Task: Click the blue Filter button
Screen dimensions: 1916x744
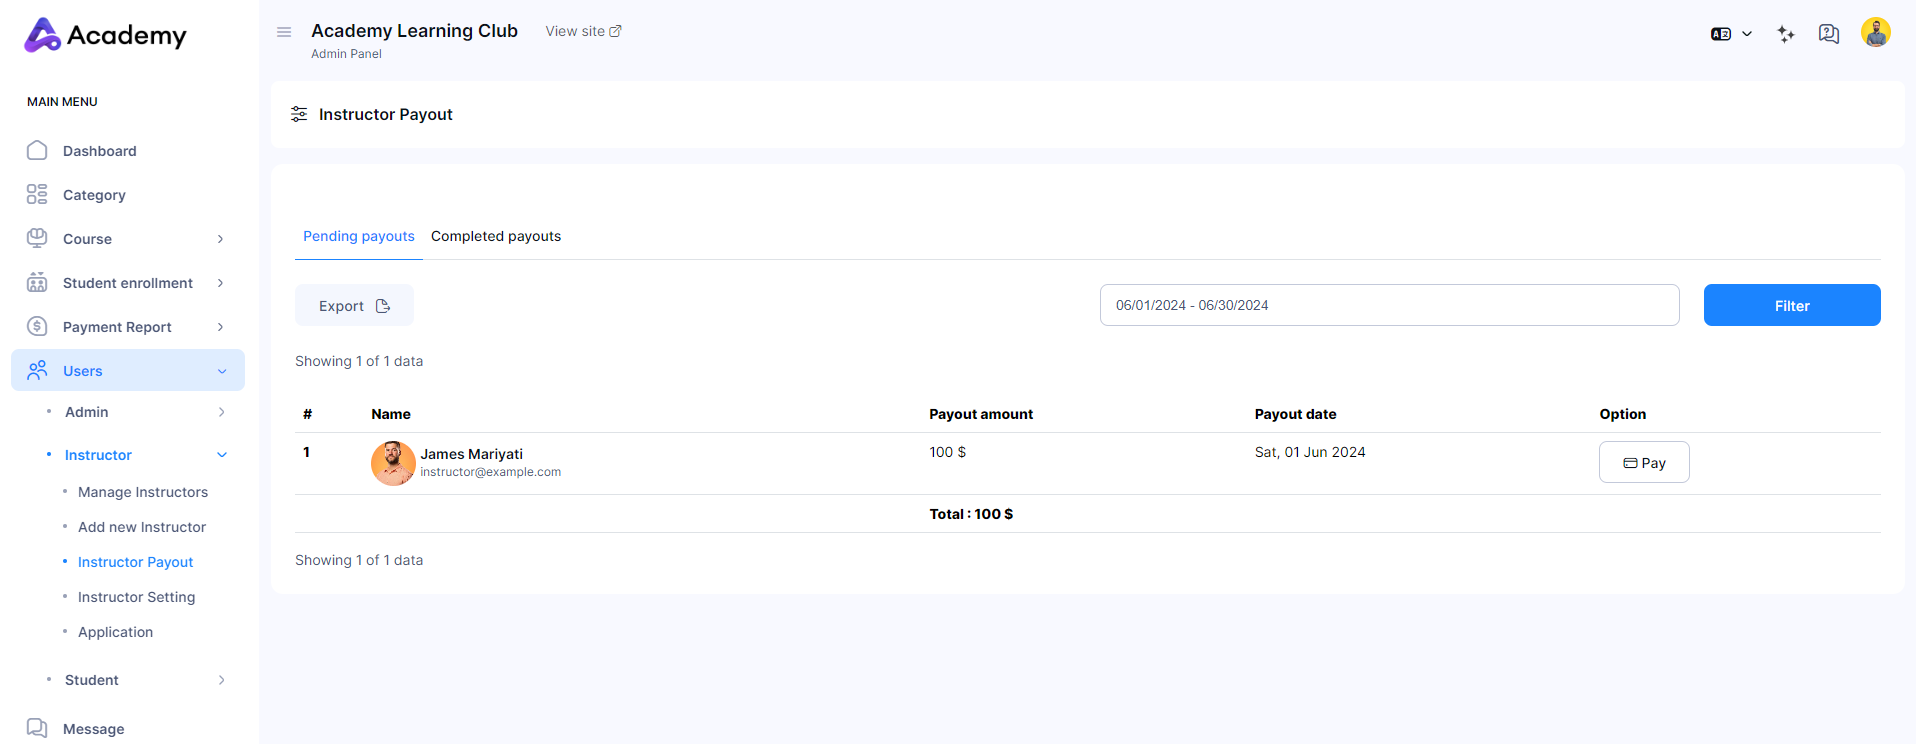Action: [1791, 306]
